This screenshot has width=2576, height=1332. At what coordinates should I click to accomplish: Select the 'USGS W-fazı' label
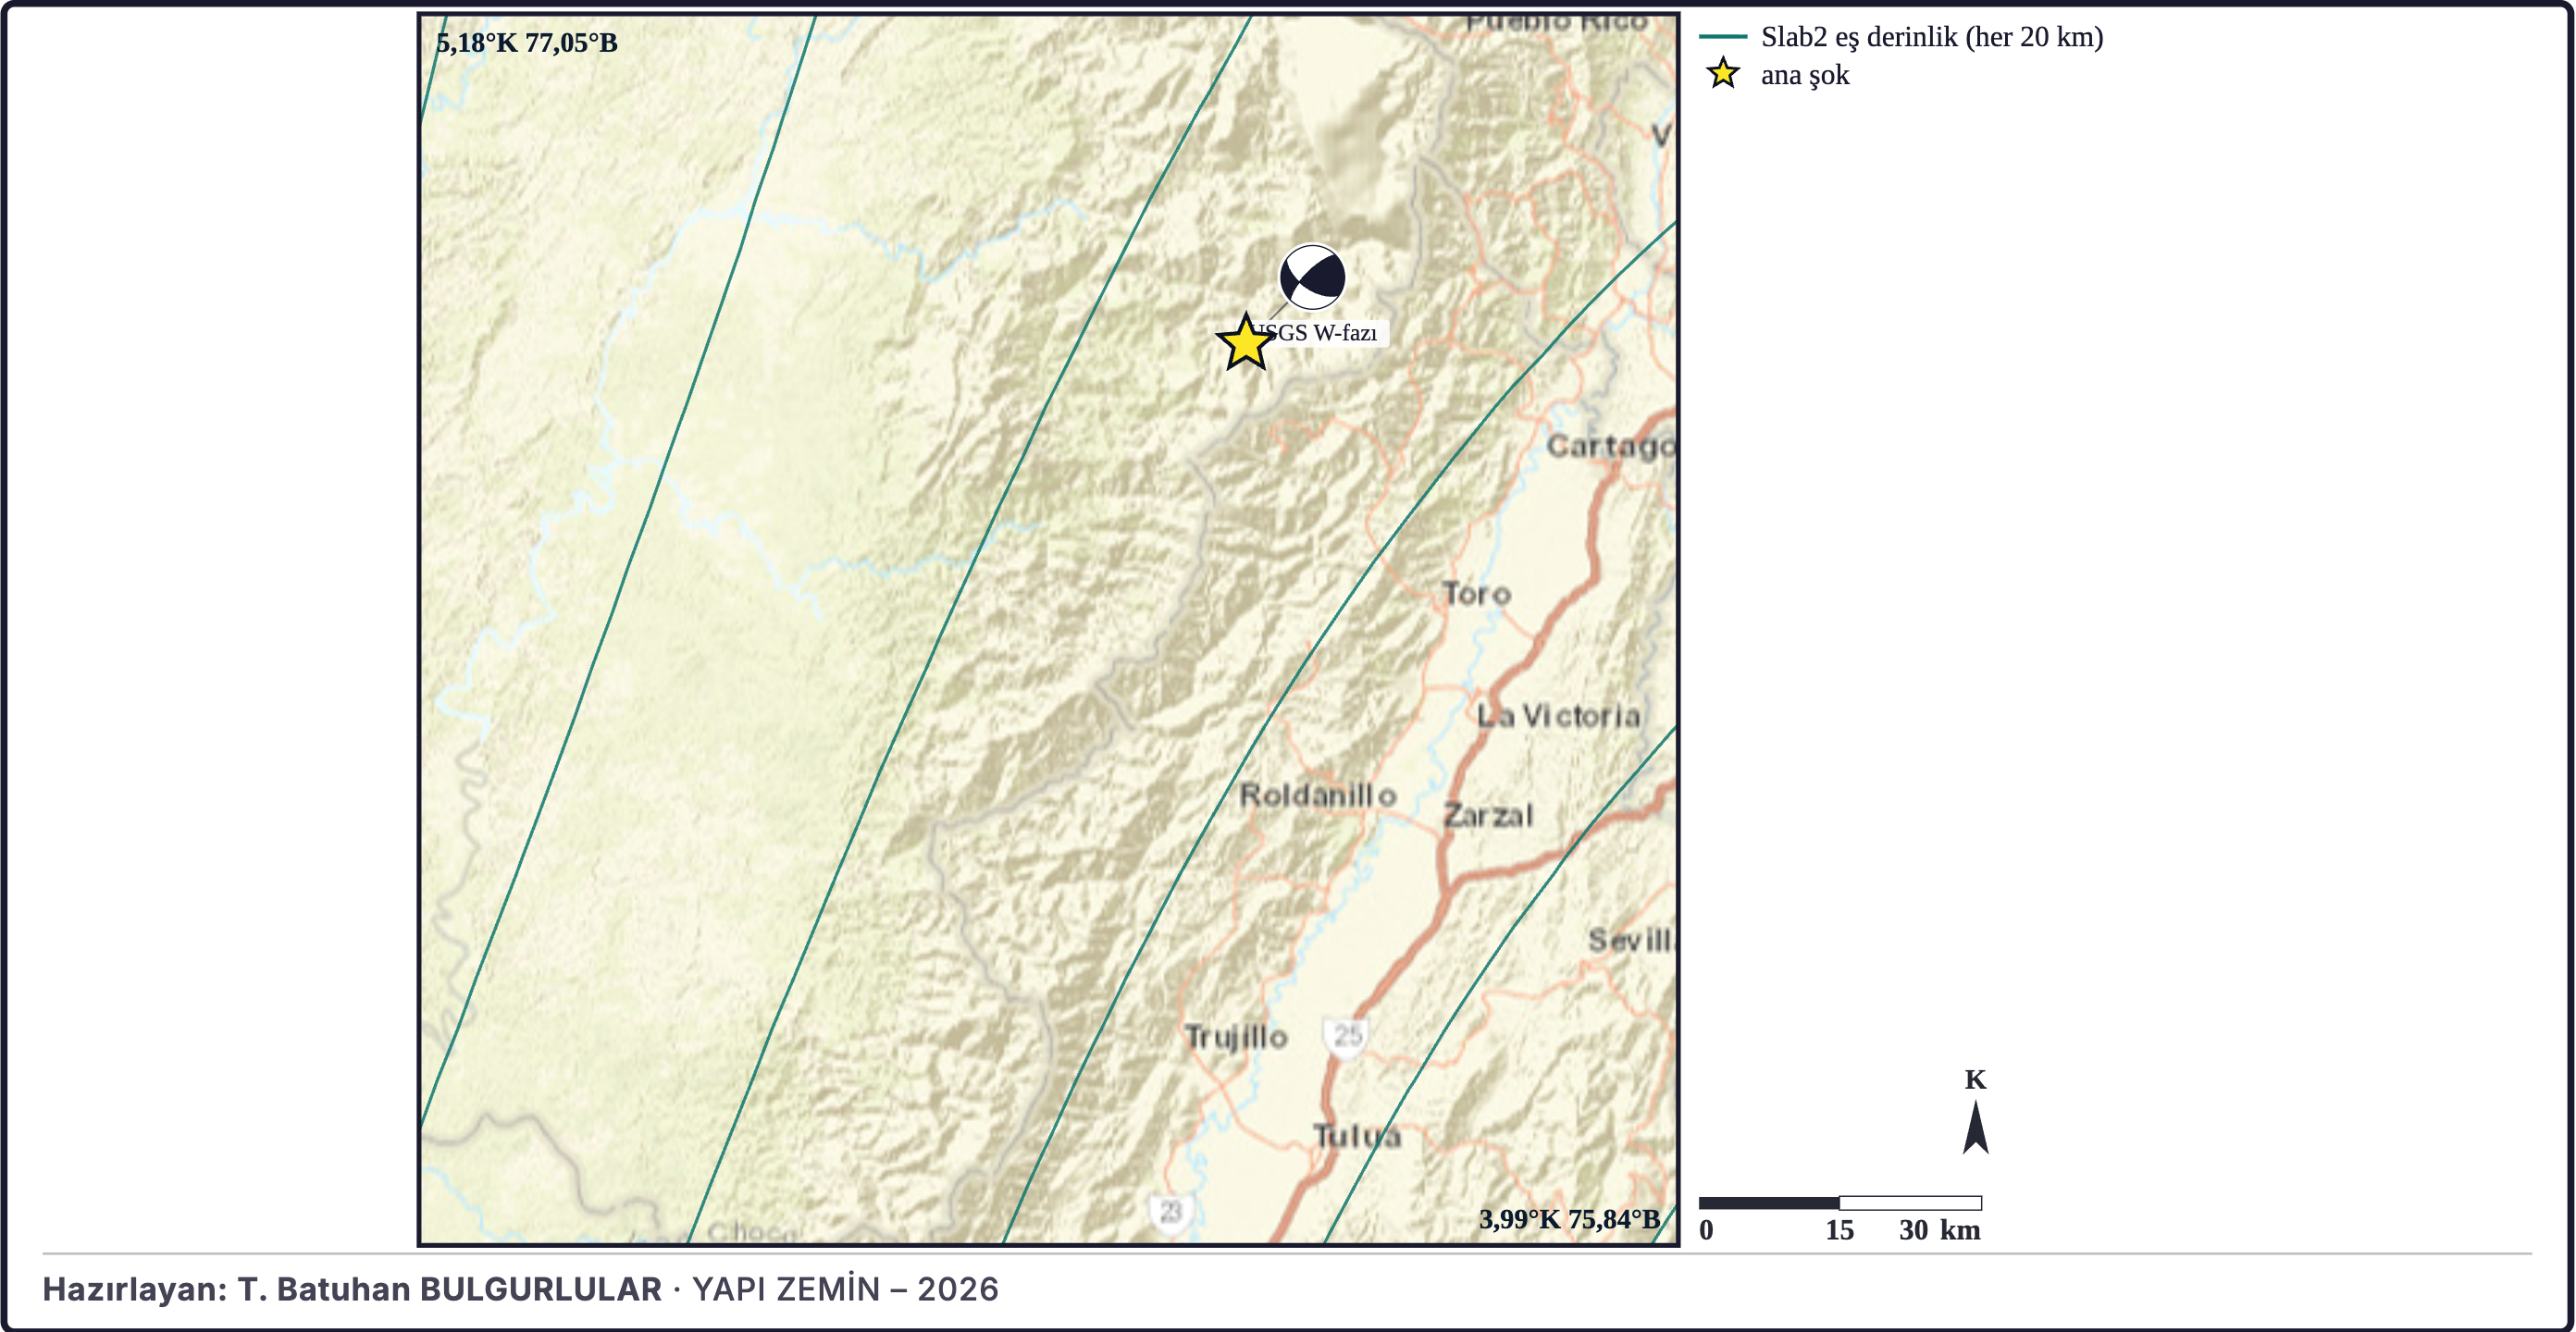pos(1319,333)
